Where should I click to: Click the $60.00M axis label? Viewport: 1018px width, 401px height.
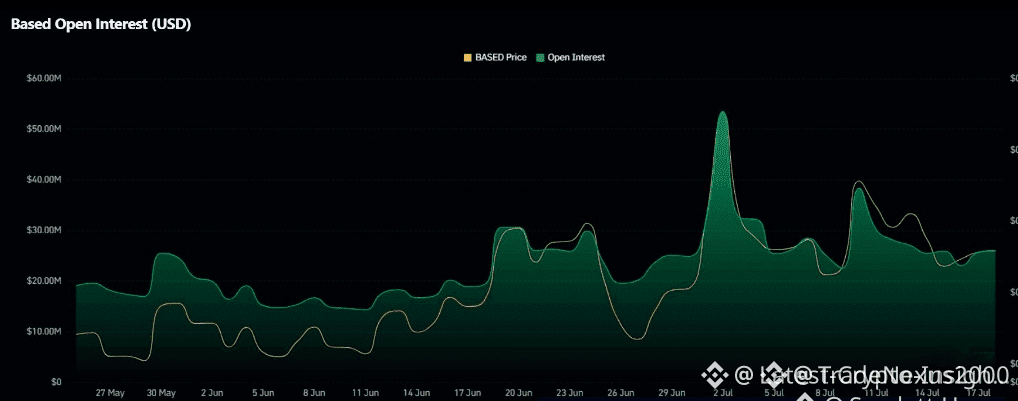pyautogui.click(x=44, y=78)
